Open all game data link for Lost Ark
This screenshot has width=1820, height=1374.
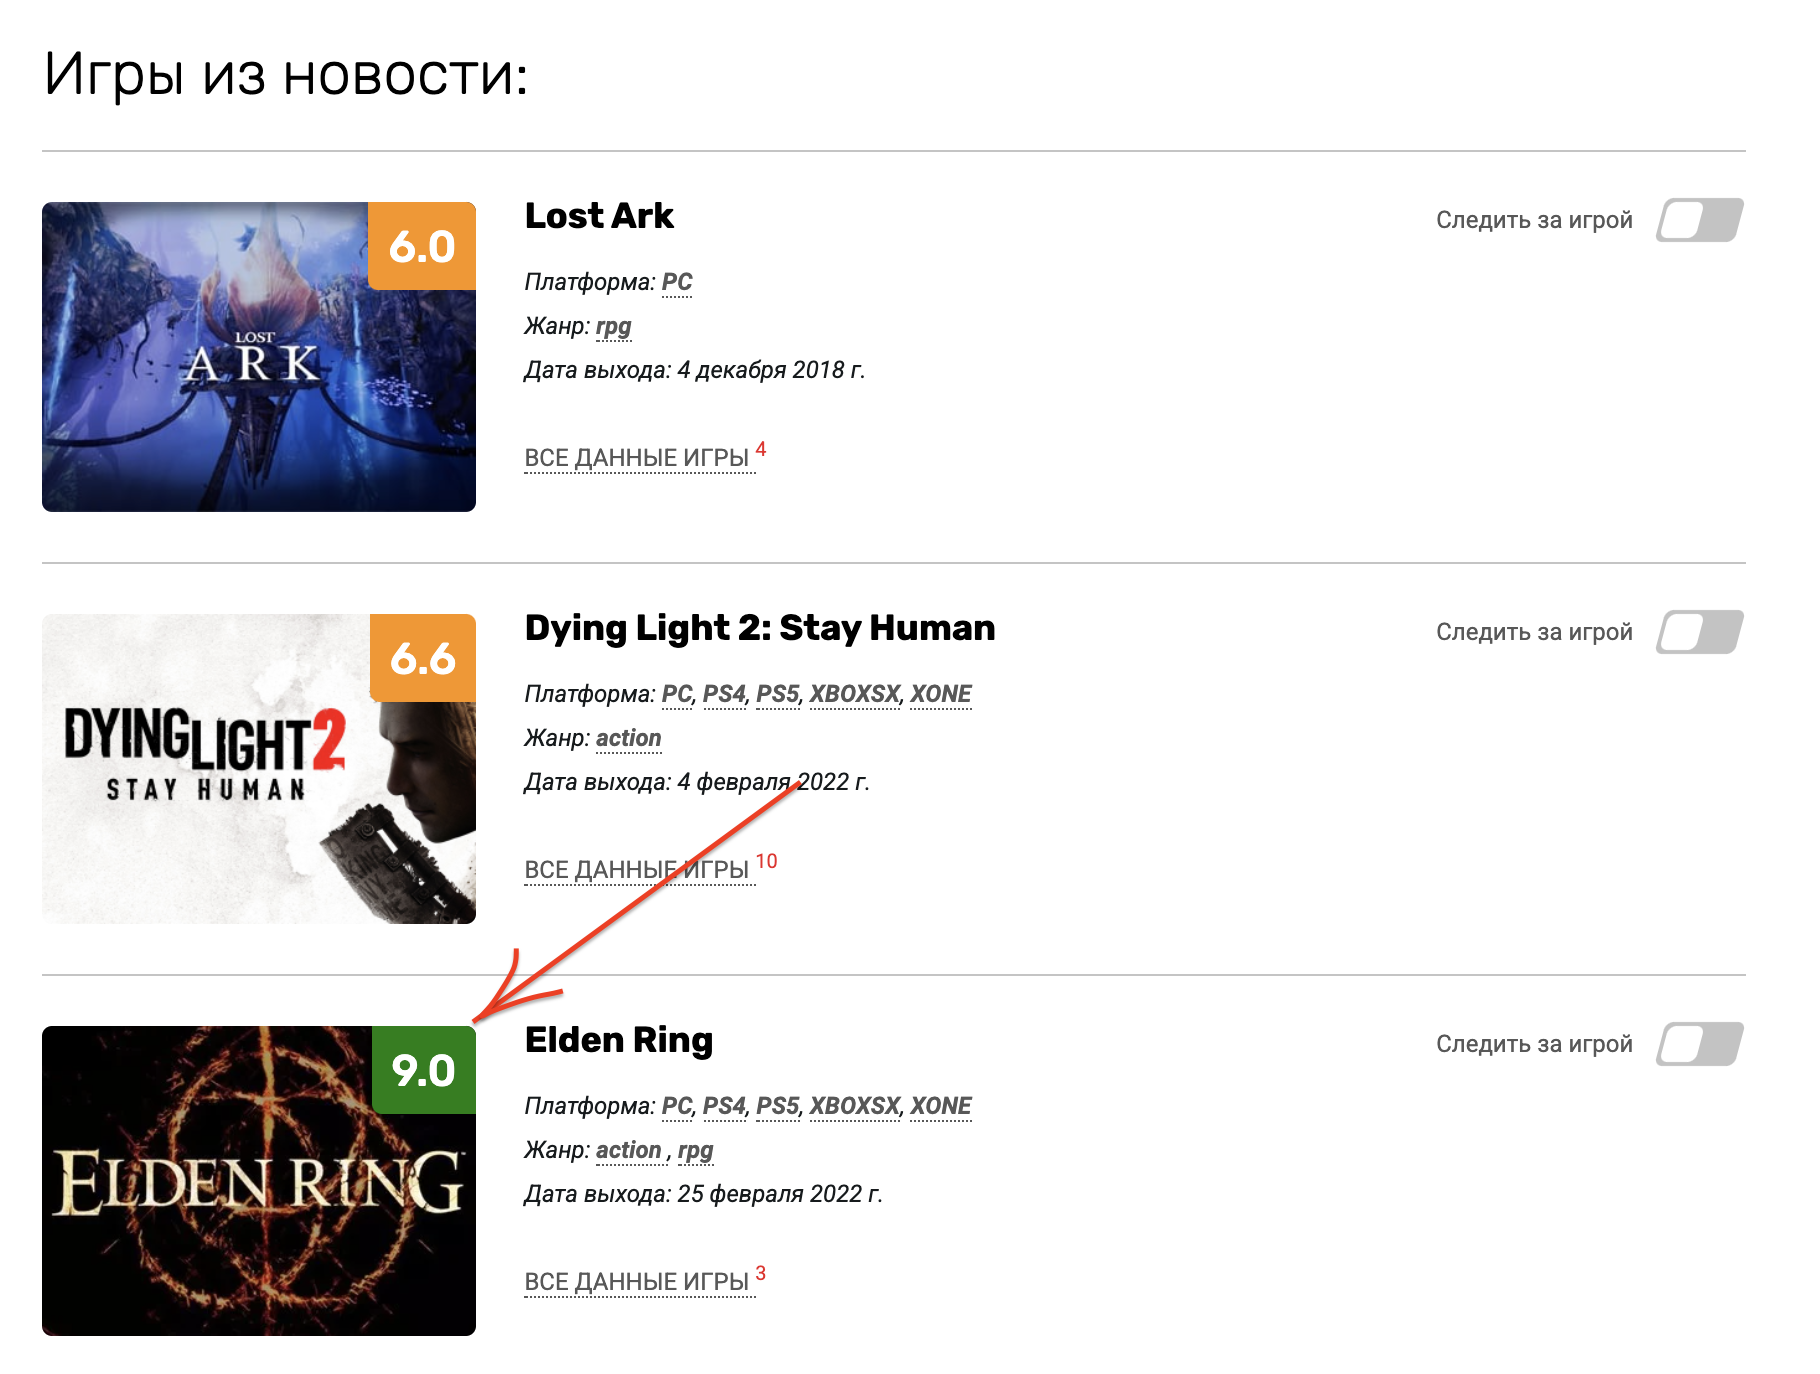[x=637, y=458]
